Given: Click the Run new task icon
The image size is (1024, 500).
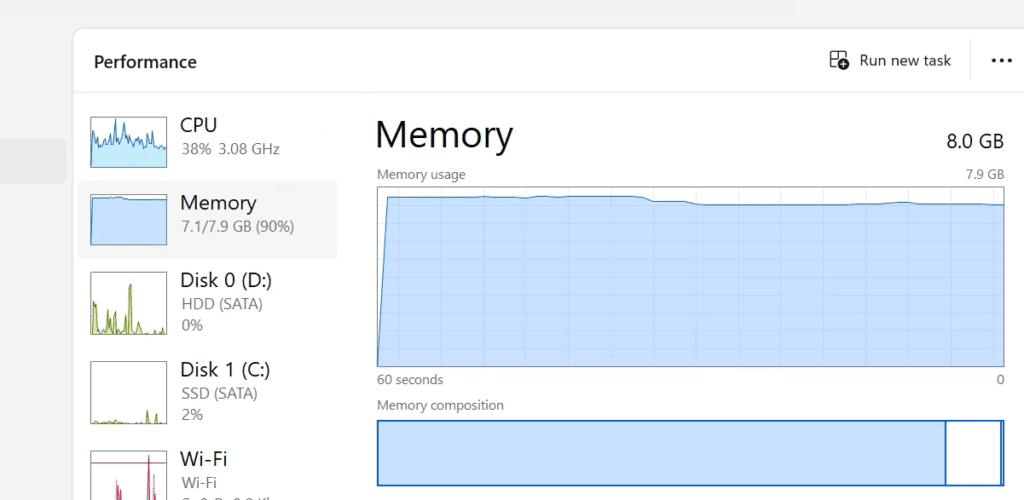Looking at the screenshot, I should click(x=839, y=61).
